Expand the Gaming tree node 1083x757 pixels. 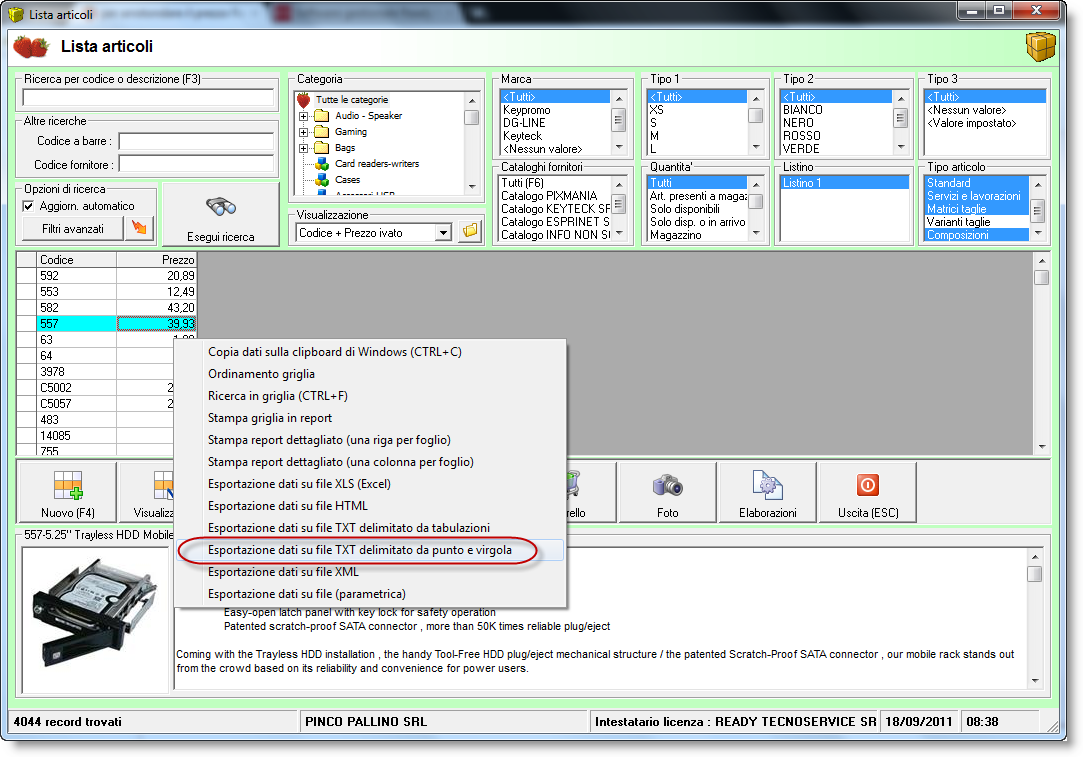click(x=303, y=132)
